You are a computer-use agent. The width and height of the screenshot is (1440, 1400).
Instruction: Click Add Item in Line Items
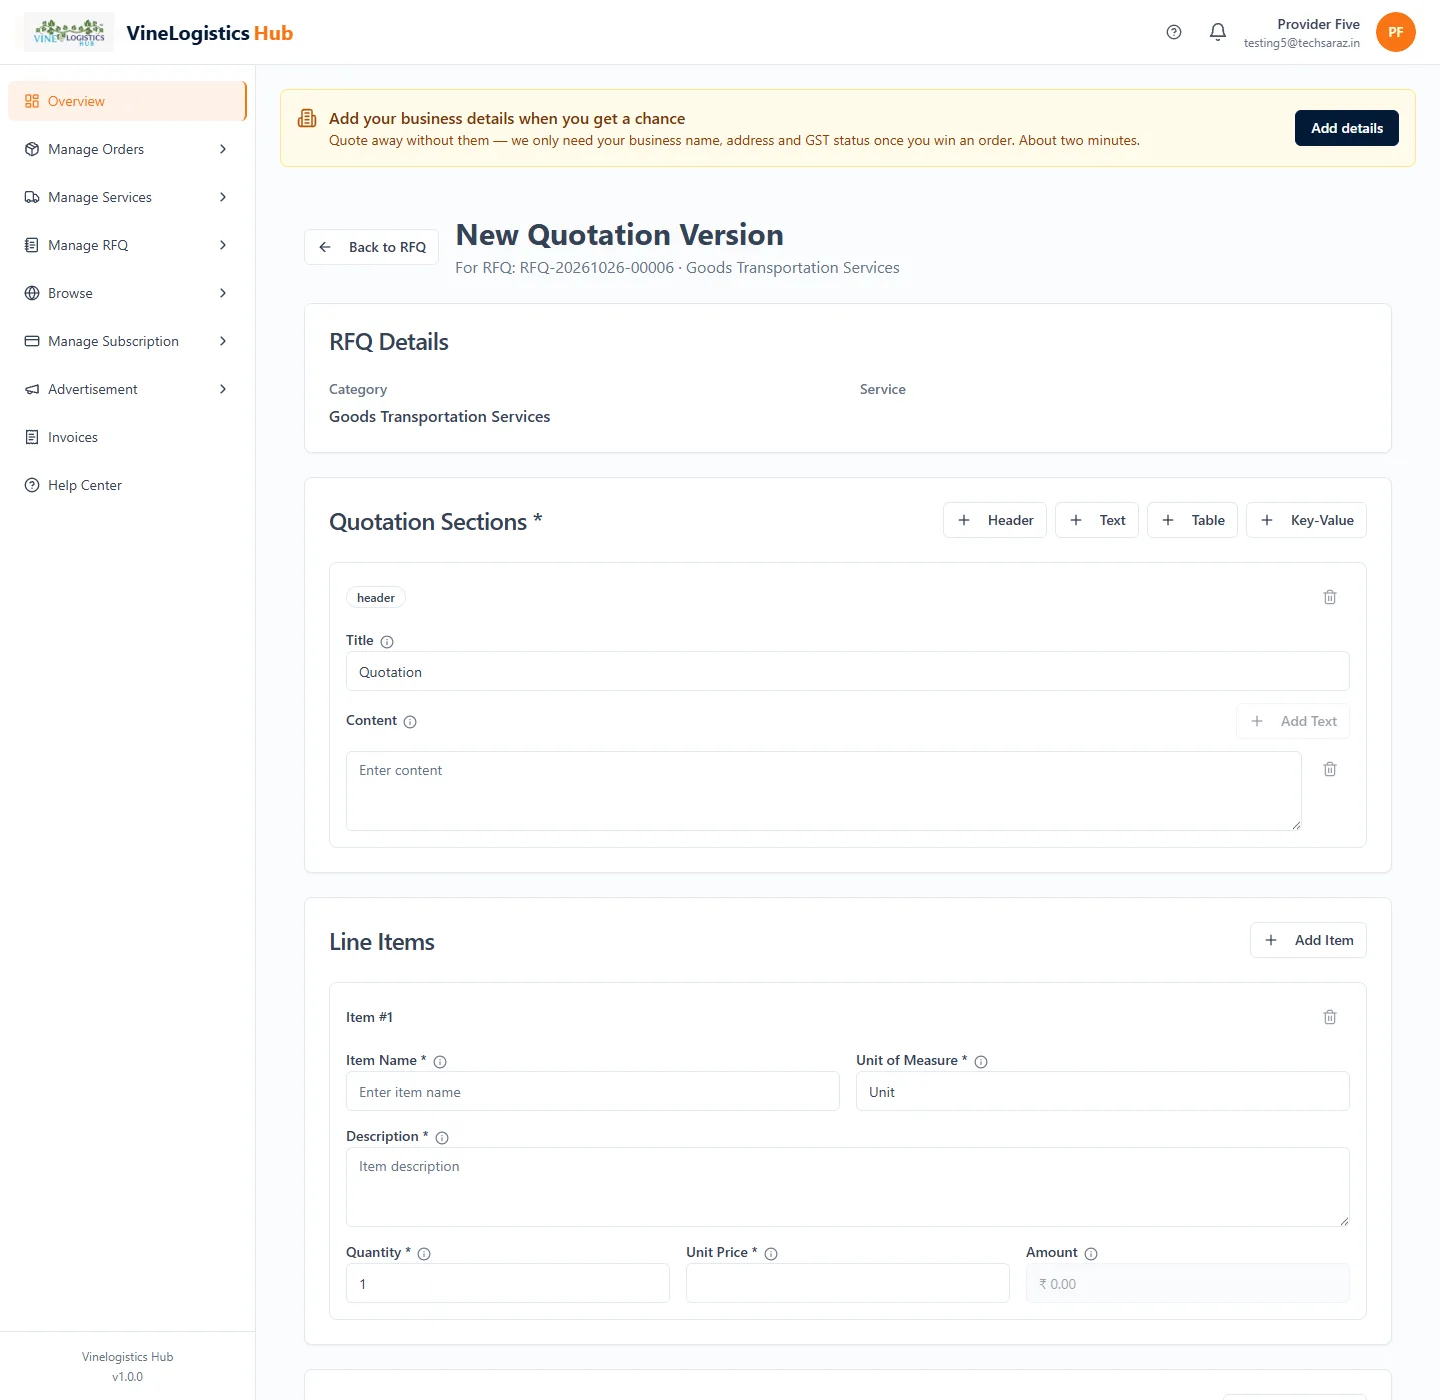pos(1308,940)
